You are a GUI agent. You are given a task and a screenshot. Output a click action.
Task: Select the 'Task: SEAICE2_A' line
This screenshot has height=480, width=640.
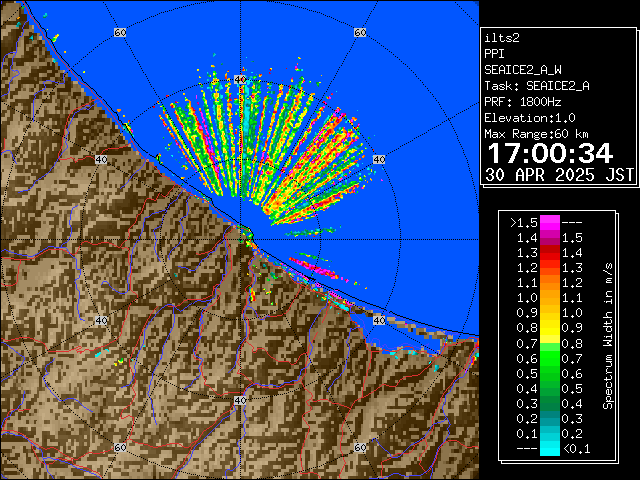coord(537,86)
